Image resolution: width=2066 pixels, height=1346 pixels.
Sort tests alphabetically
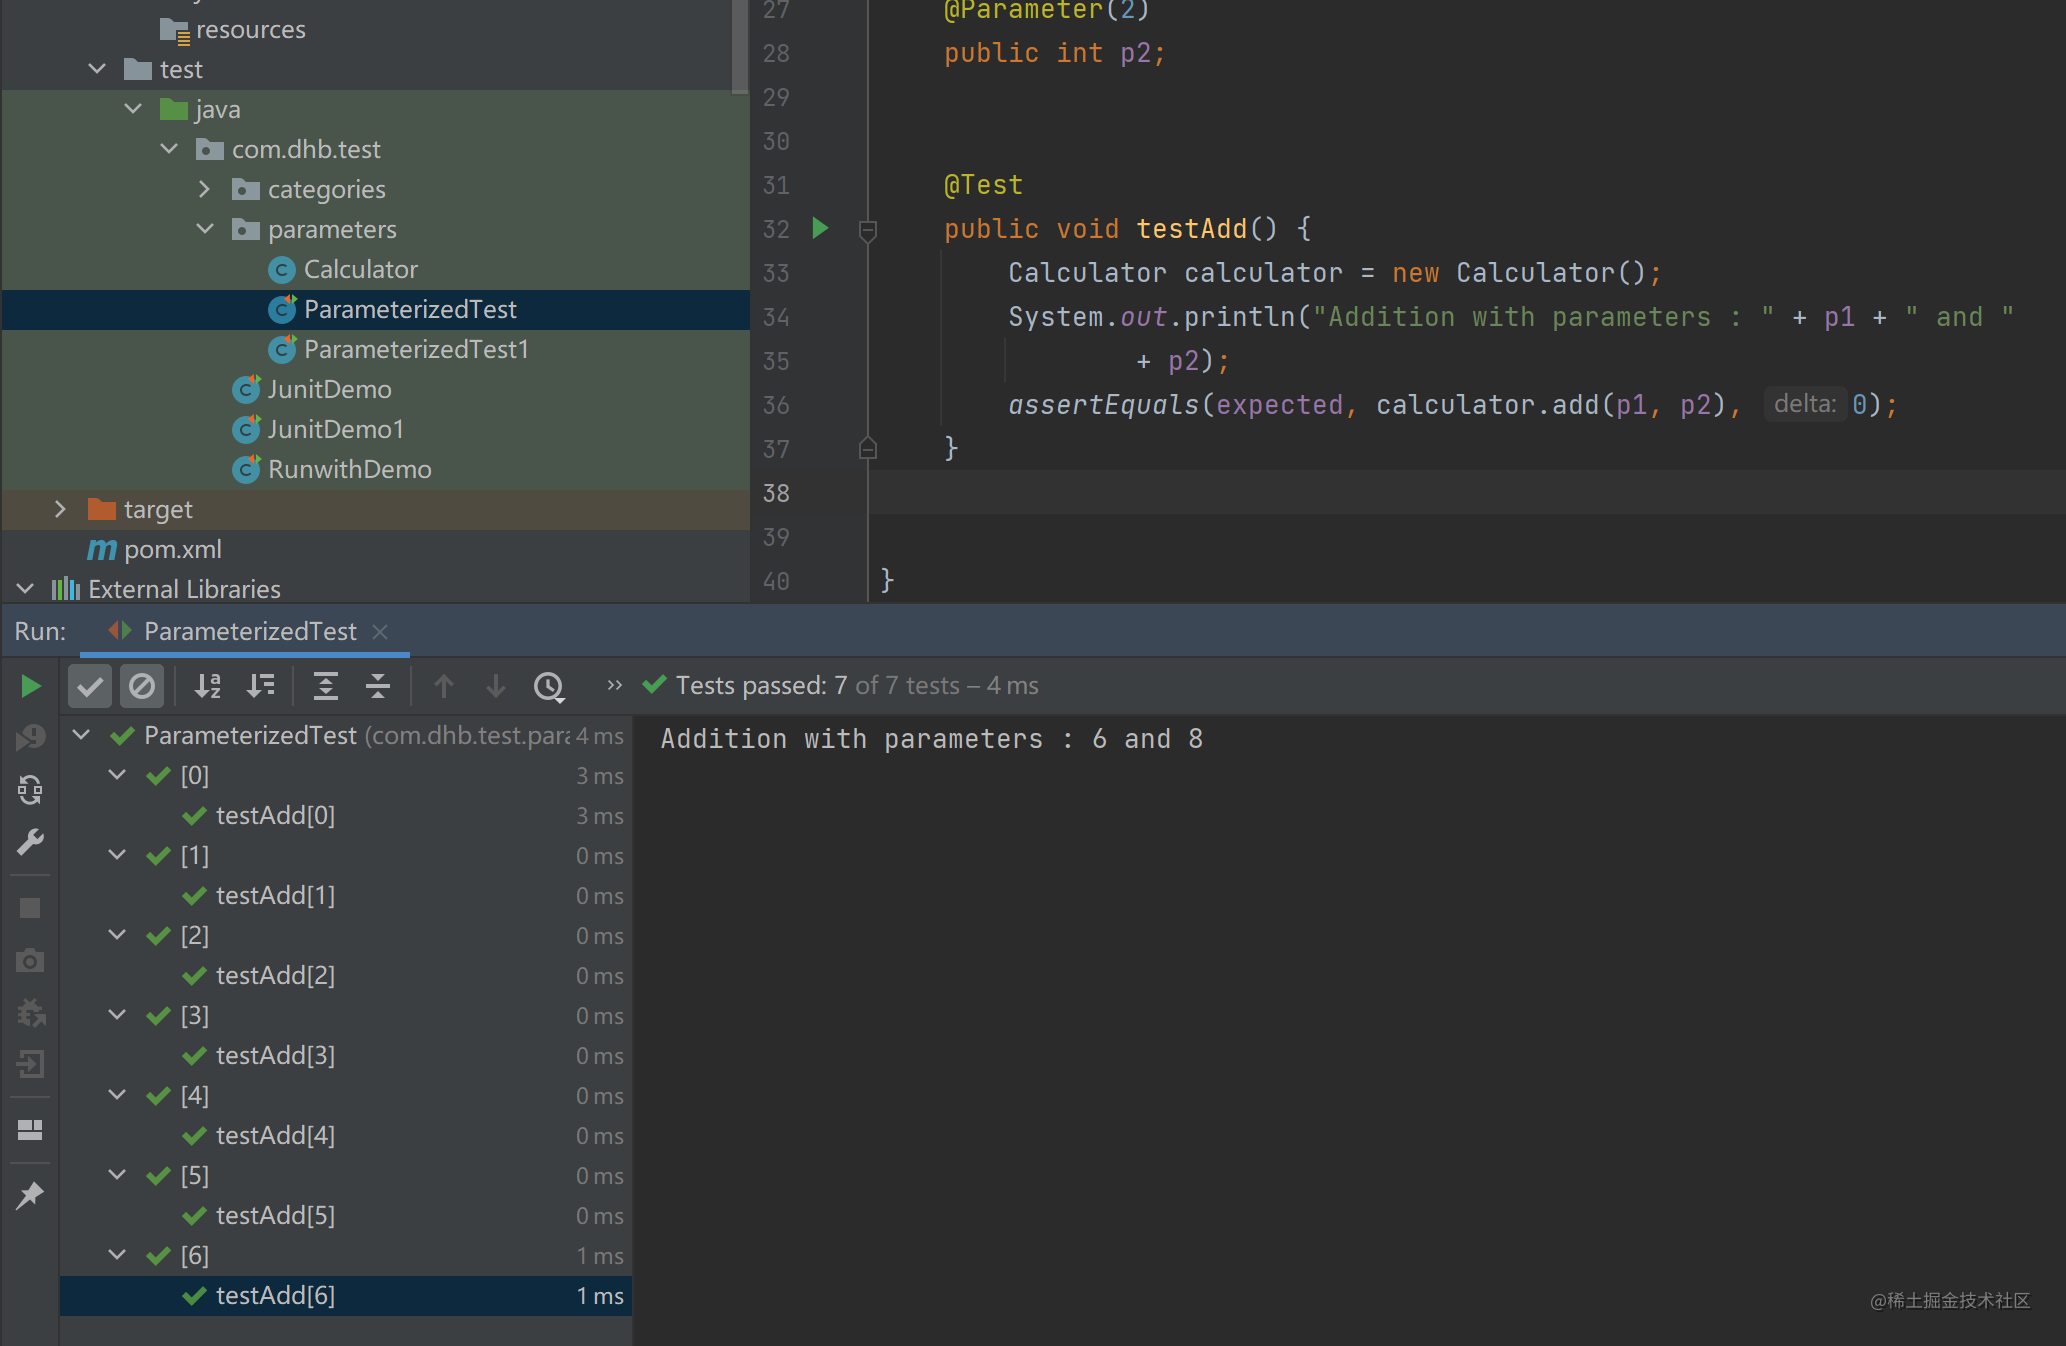pyautogui.click(x=208, y=686)
